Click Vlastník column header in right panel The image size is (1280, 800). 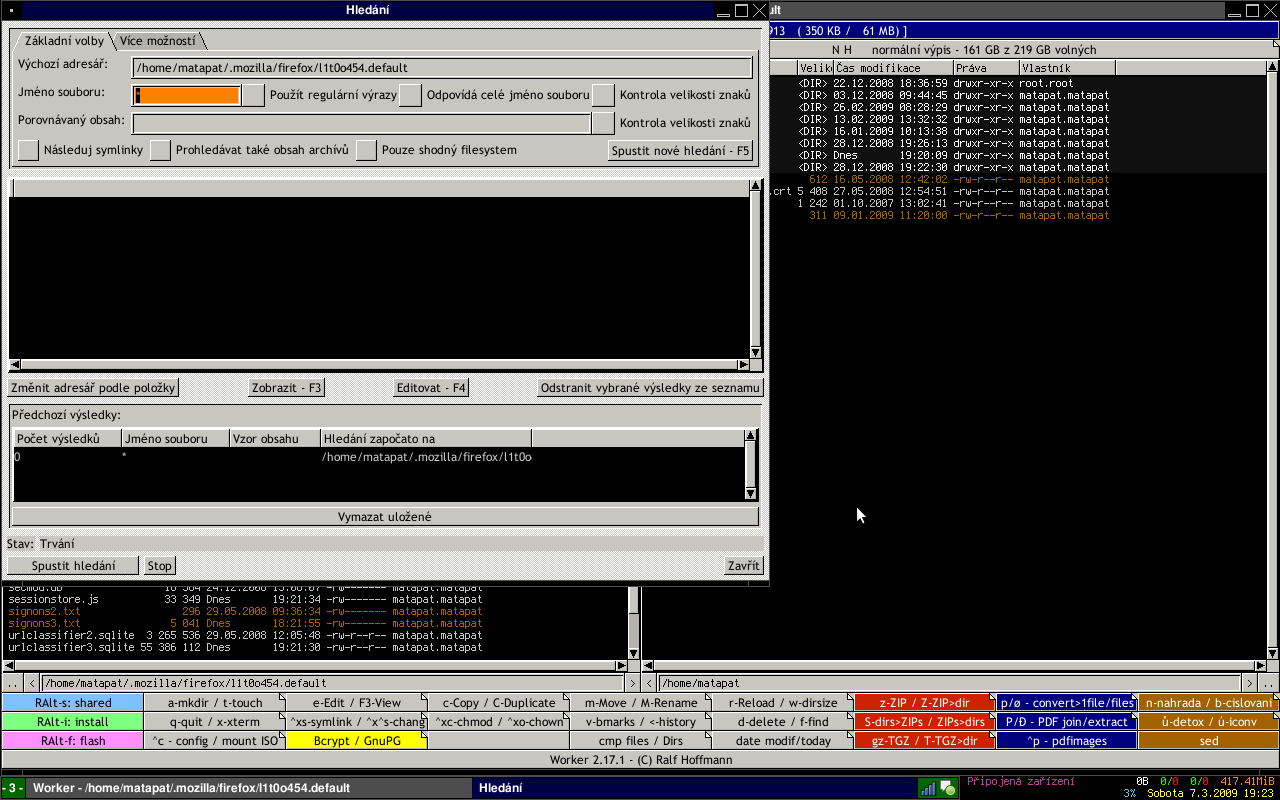coord(1067,68)
